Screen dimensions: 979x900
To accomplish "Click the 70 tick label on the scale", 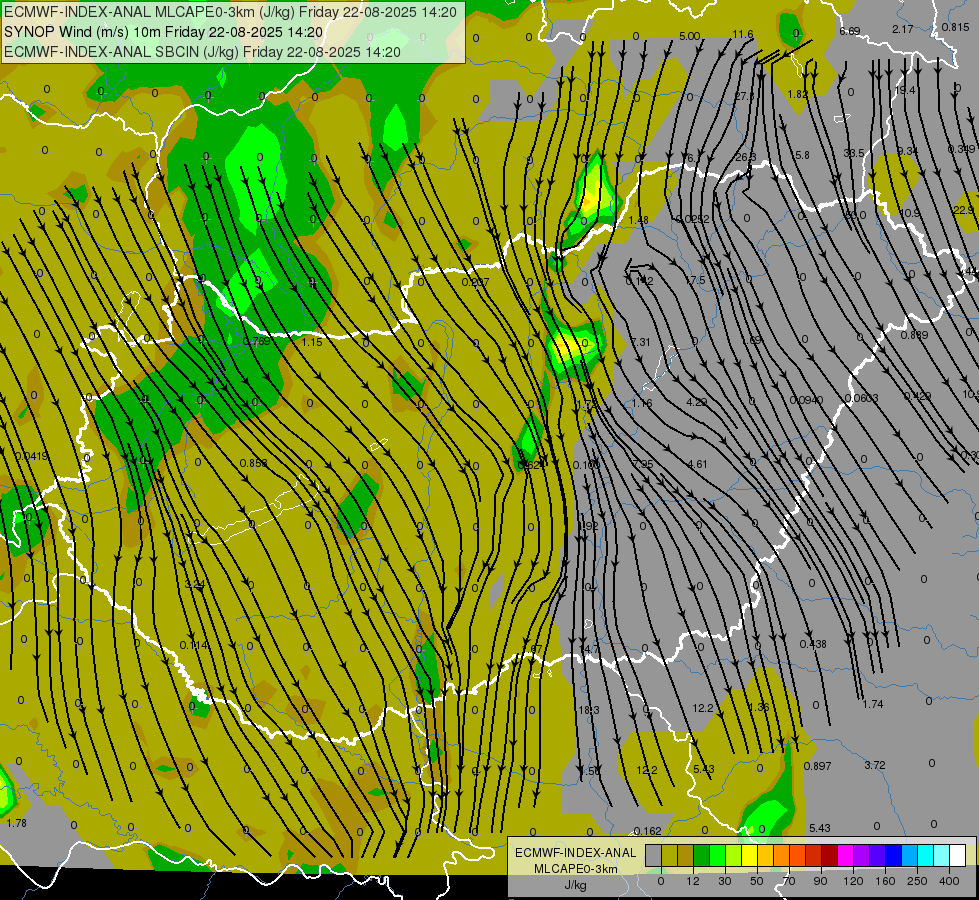I will click(x=789, y=881).
